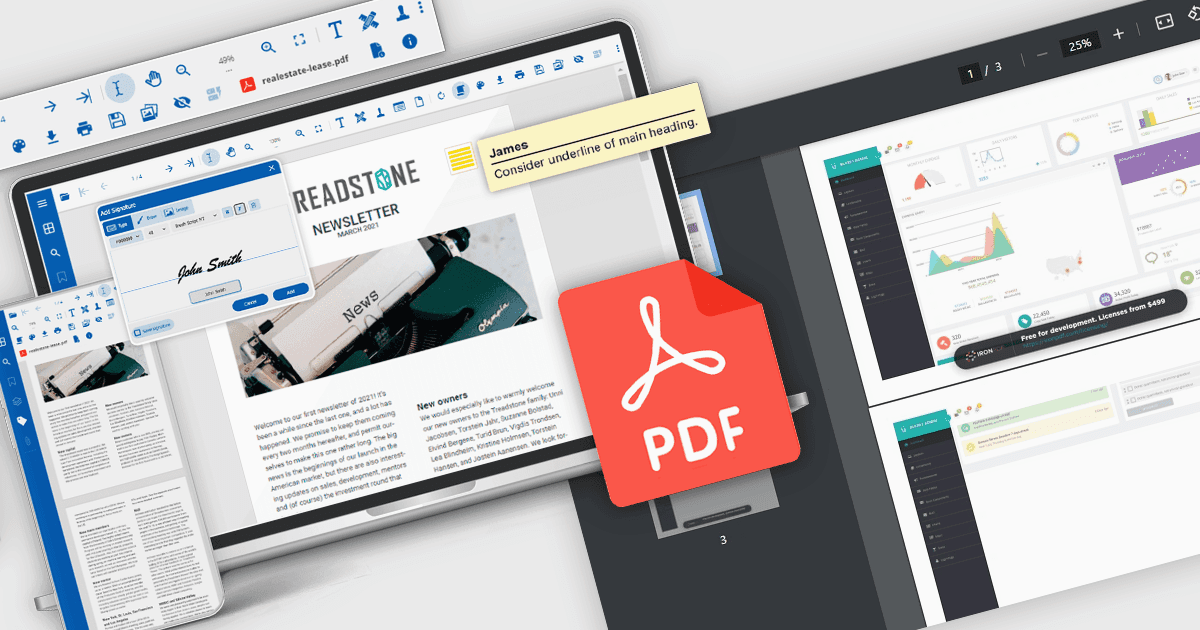
Task: Select the text selection cursor tool in top toolbar
Action: (x=119, y=88)
